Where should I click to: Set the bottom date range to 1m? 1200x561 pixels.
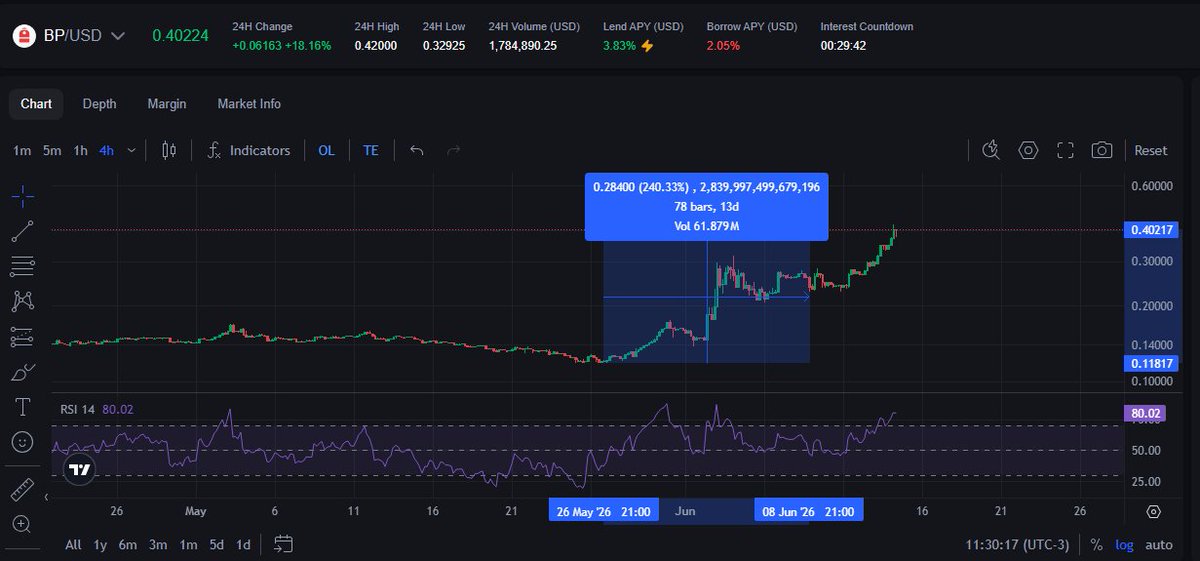click(x=188, y=545)
